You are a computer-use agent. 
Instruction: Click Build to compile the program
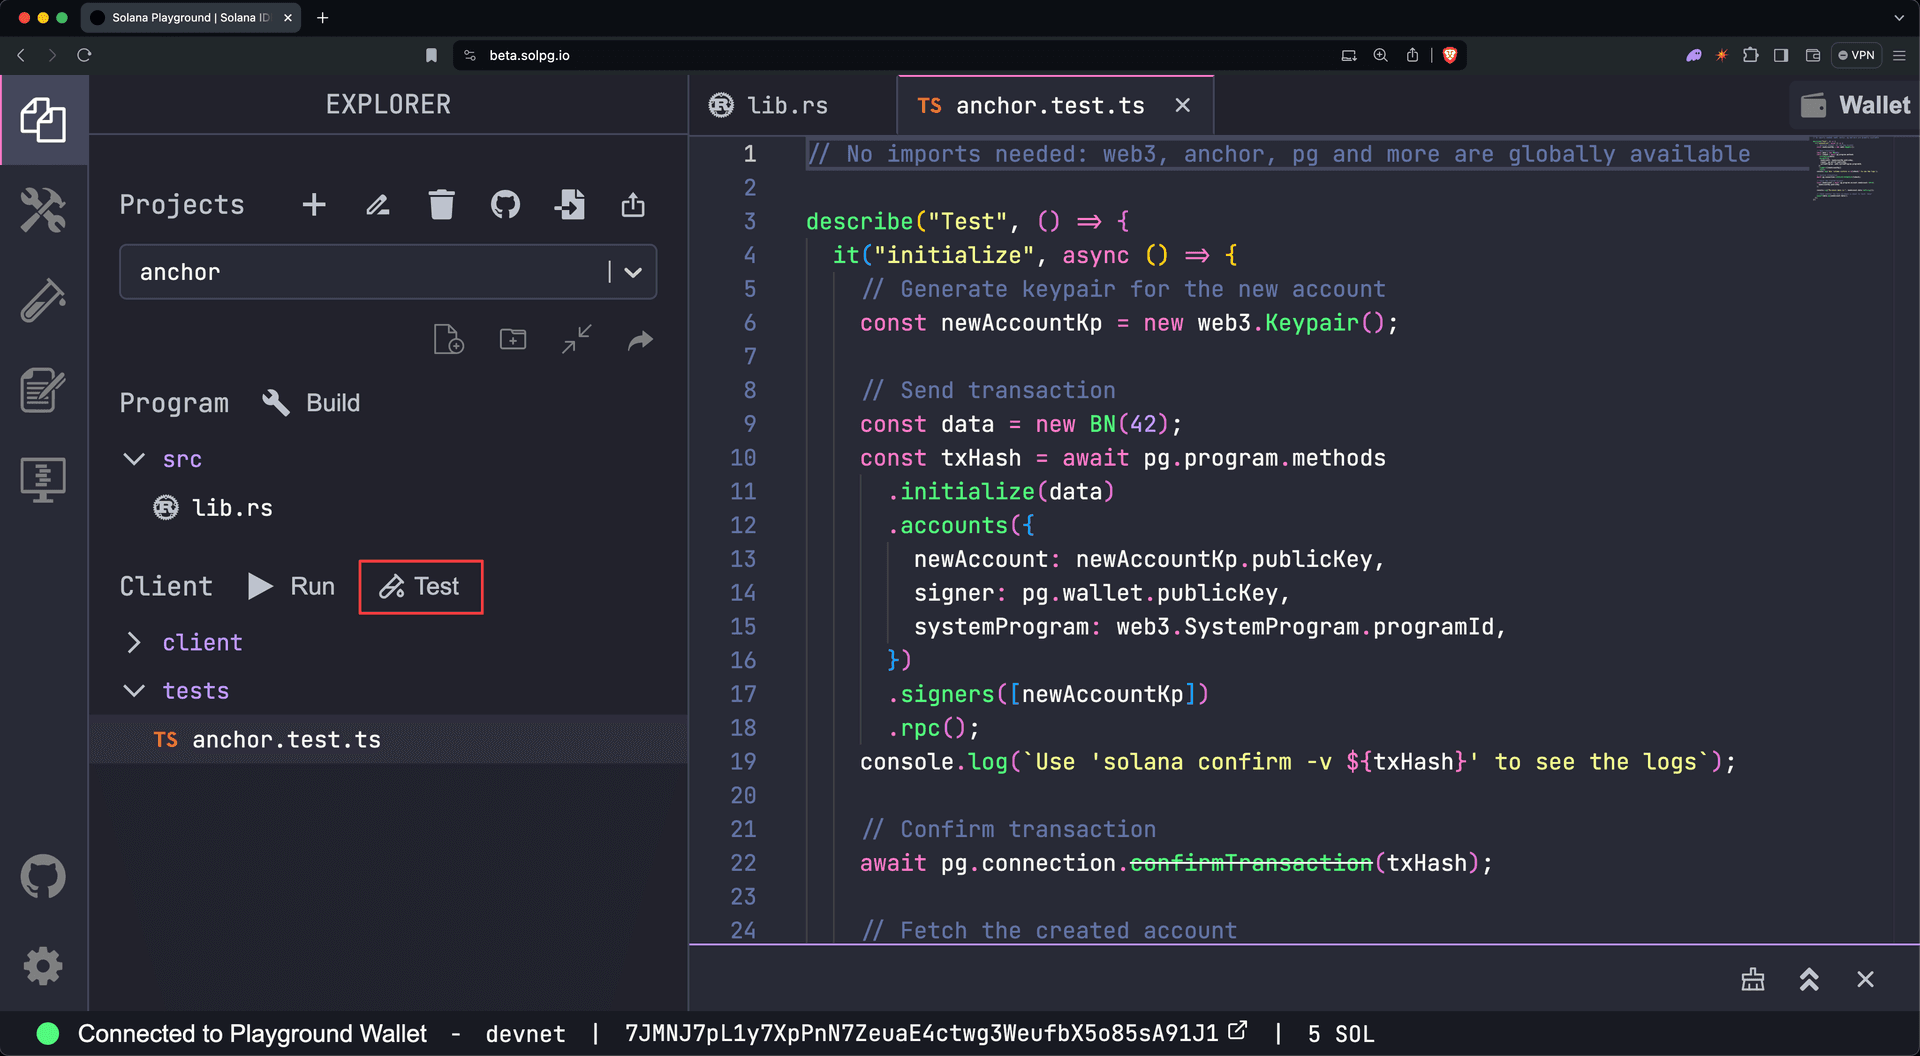coord(311,402)
